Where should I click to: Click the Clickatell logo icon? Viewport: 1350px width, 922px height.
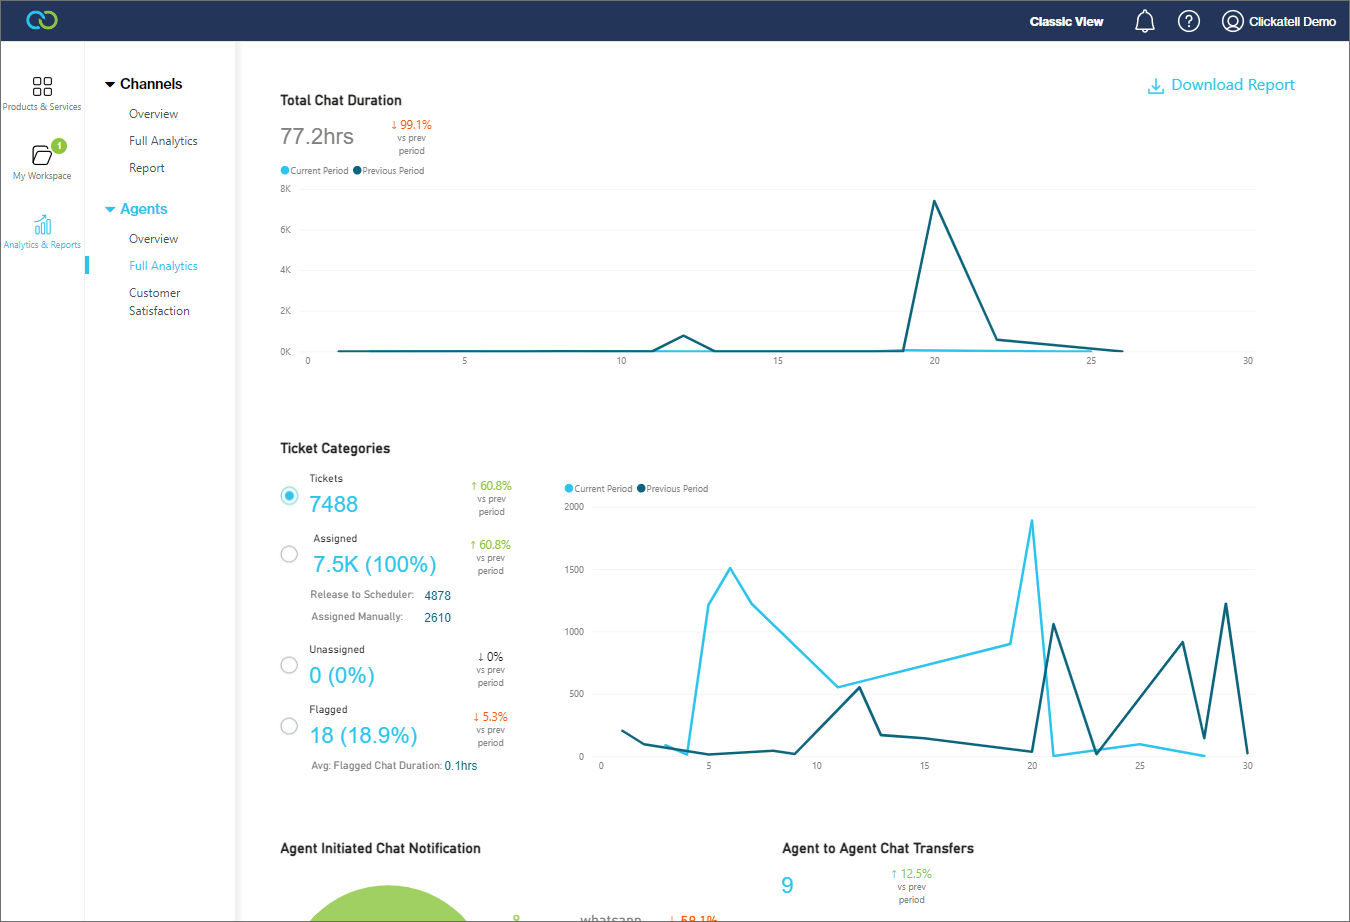[x=42, y=20]
